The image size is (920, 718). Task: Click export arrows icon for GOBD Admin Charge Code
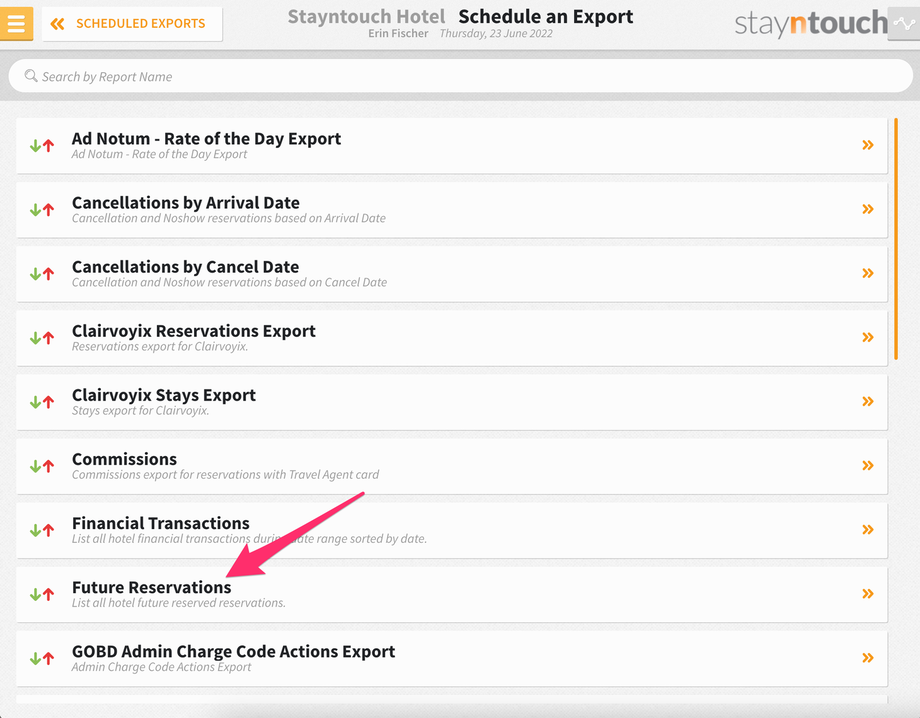pos(42,658)
